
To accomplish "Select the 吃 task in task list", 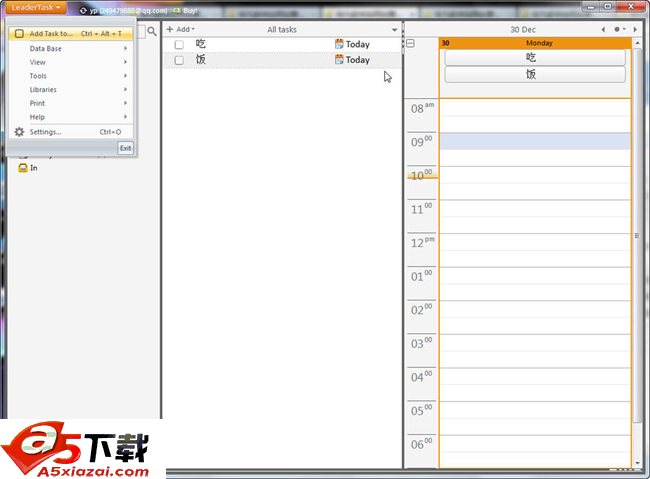I will [201, 44].
